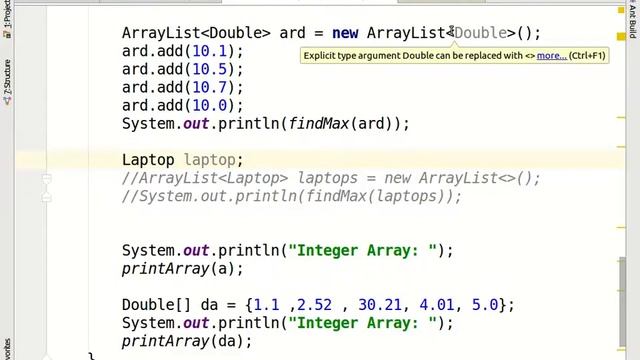
Task: Click the second "Integer Array: " string literal
Action: coord(362,323)
